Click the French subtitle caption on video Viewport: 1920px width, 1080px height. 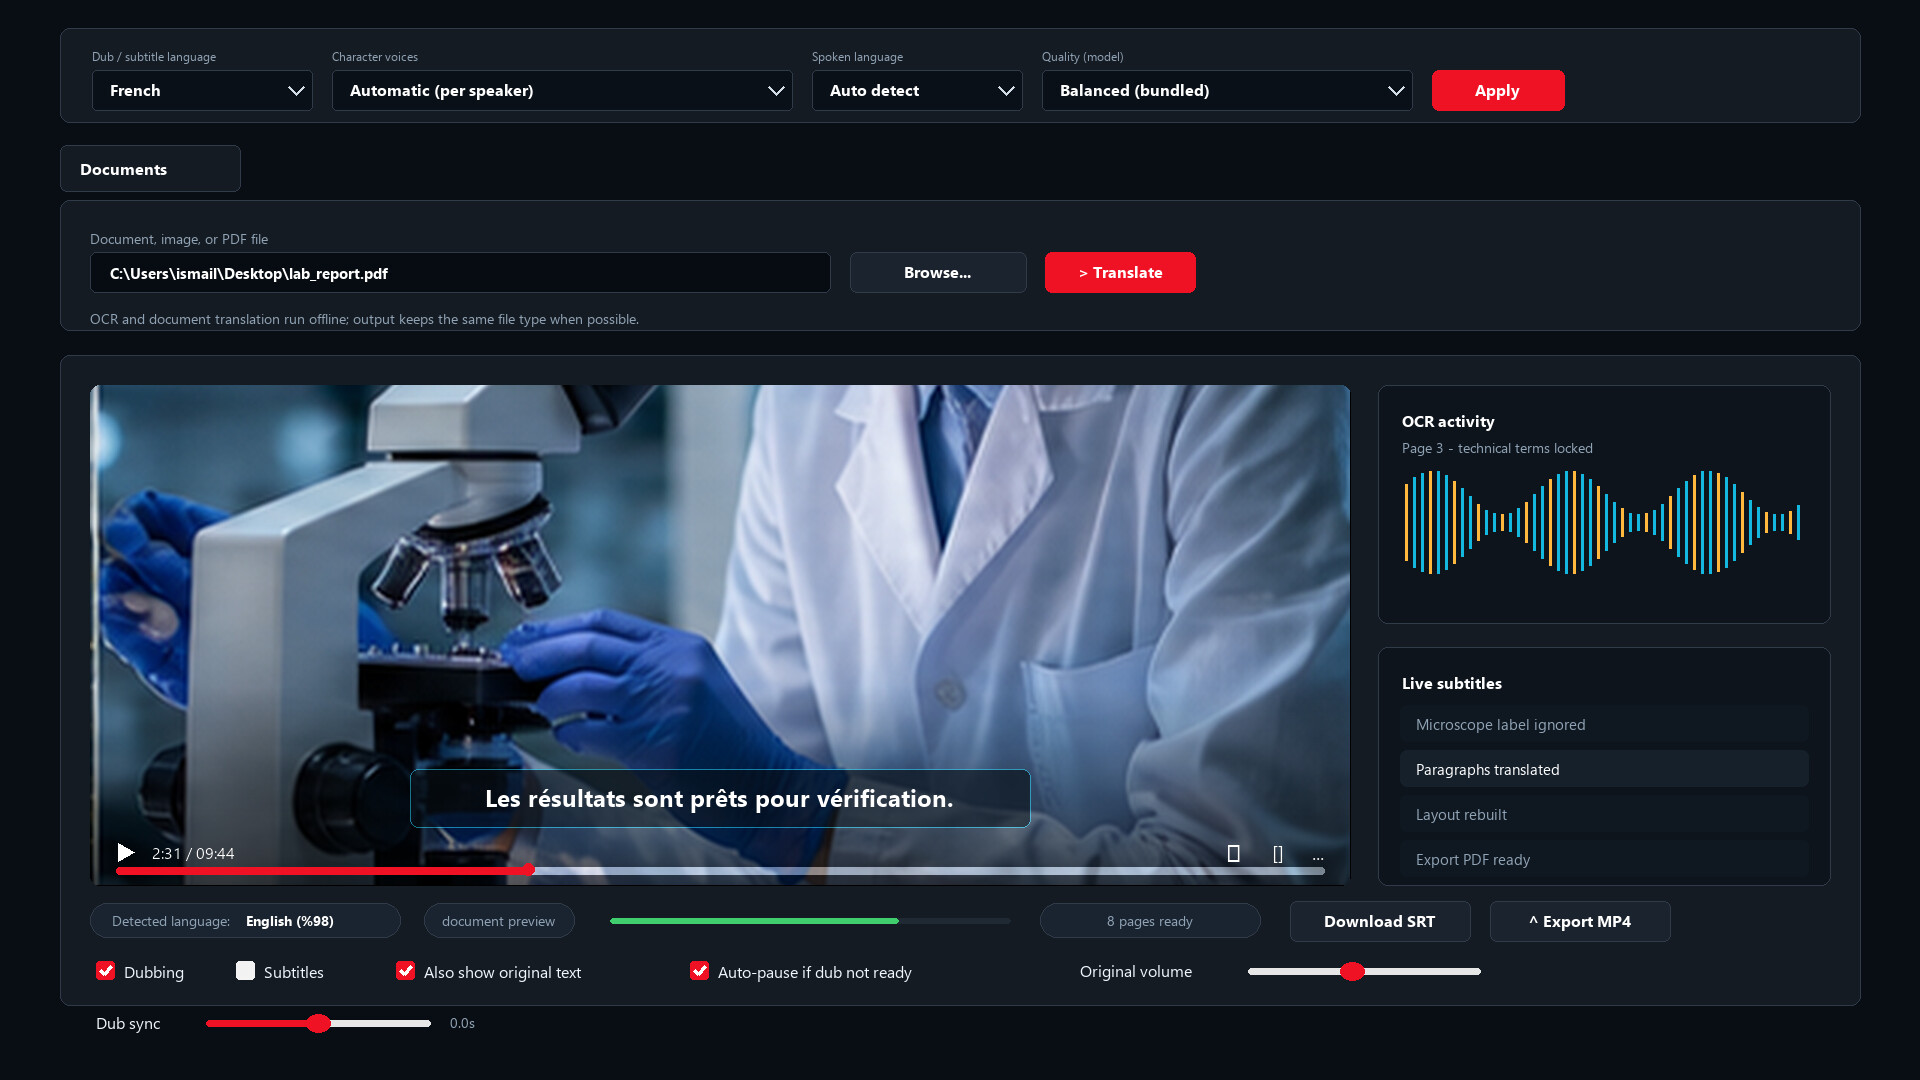point(720,799)
